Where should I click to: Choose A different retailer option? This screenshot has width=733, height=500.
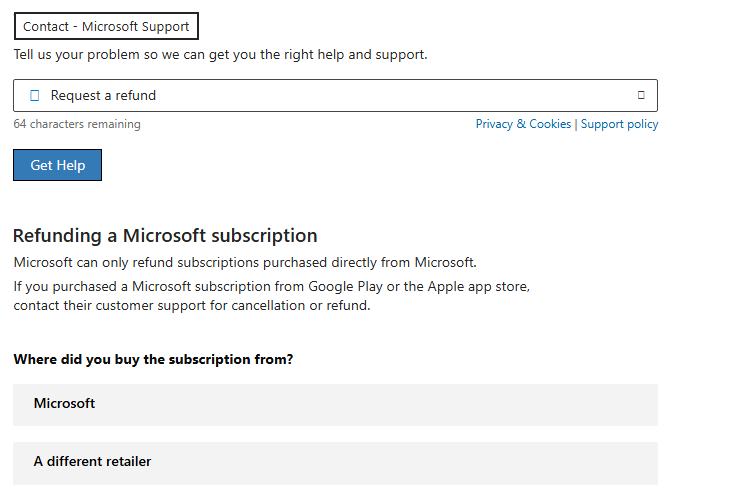335,463
